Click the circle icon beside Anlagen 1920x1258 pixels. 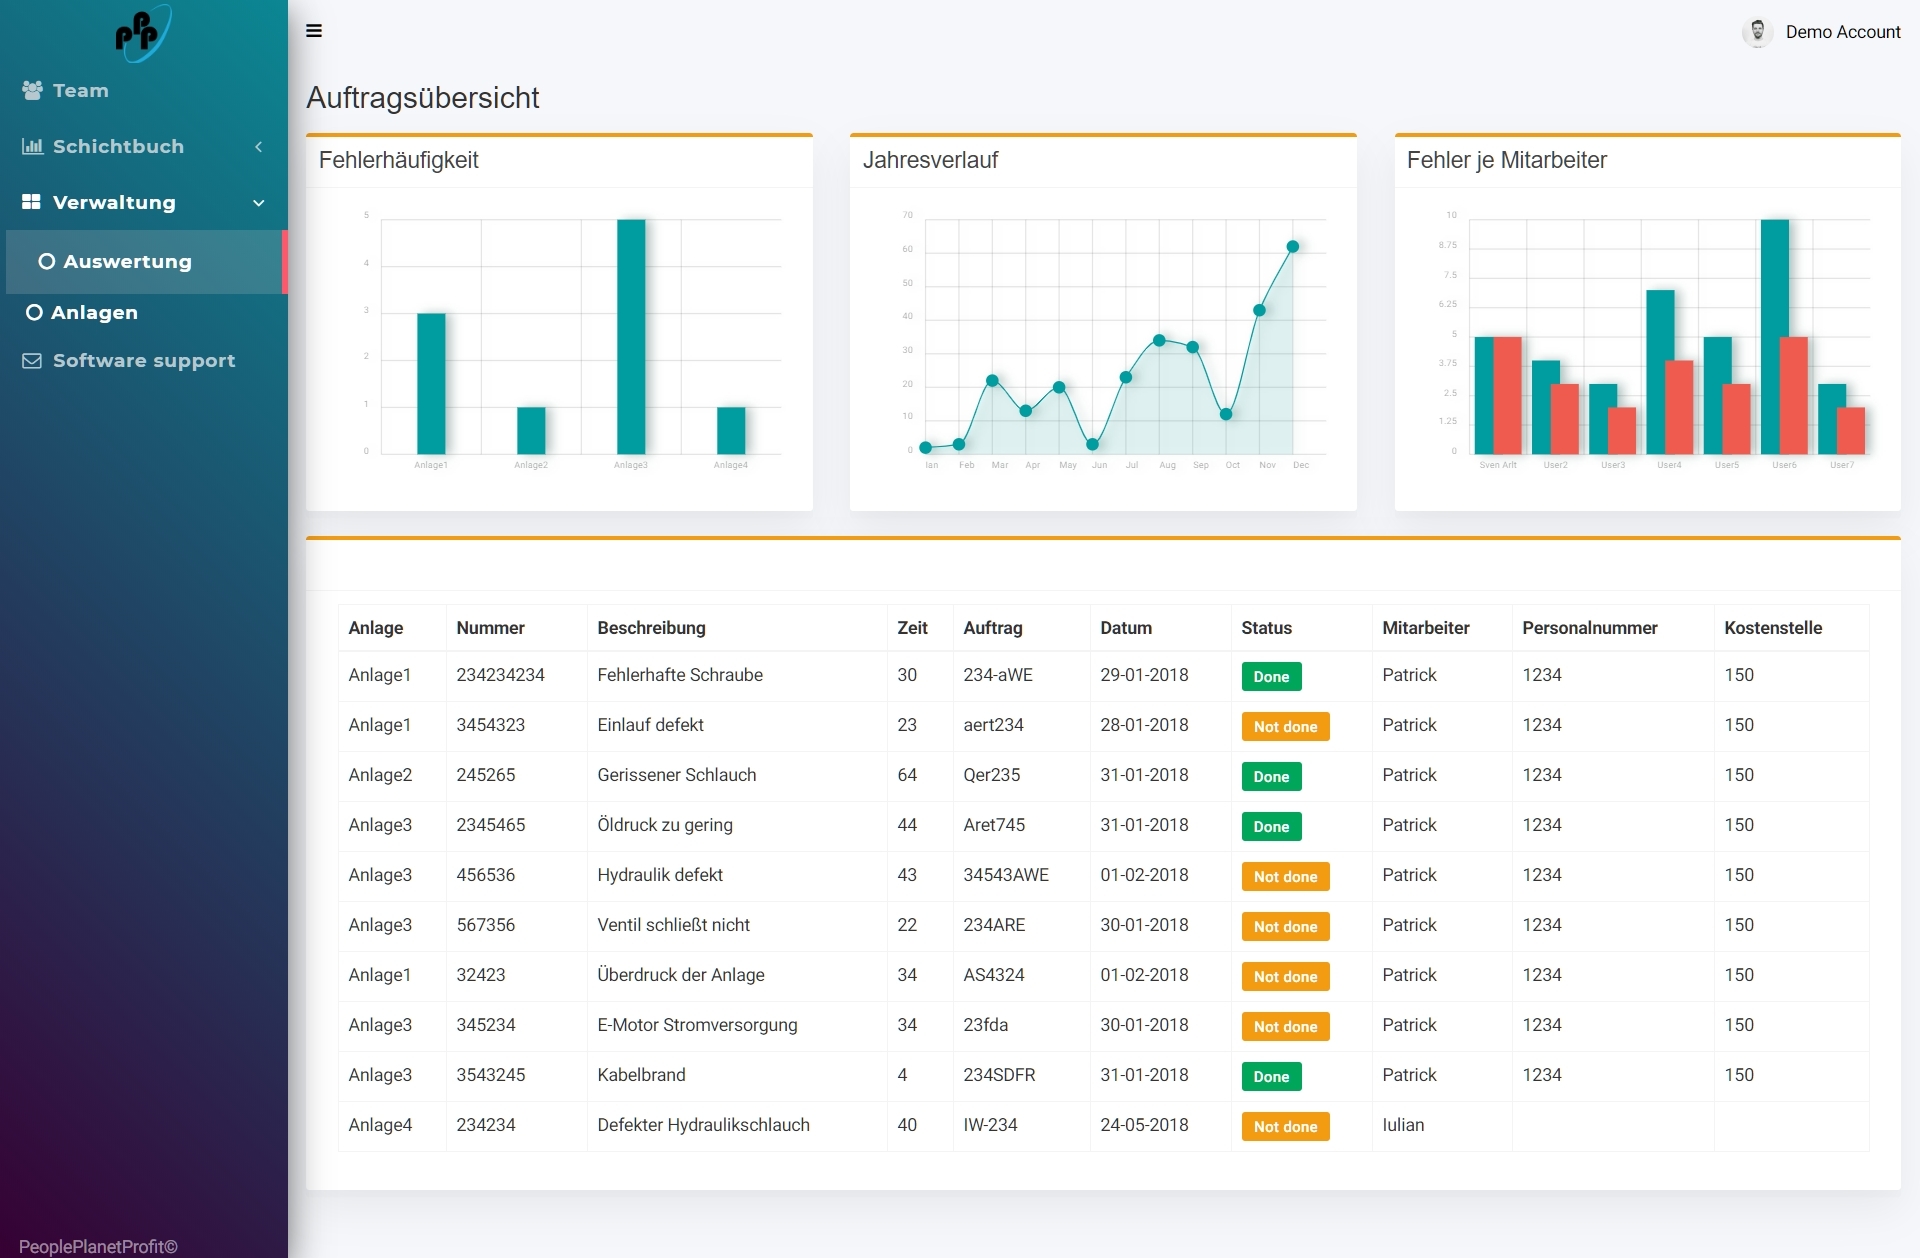[34, 312]
